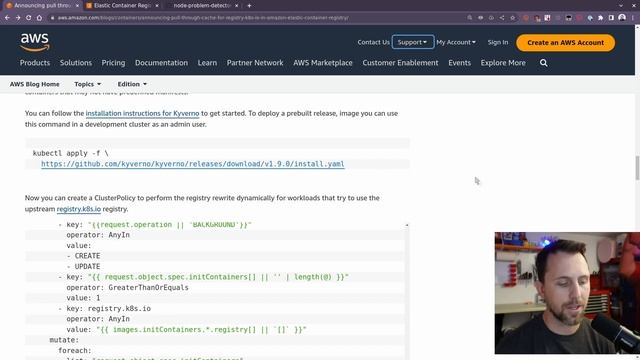
Task: Click the '- CREATE' code line
Action: [x=83, y=256]
